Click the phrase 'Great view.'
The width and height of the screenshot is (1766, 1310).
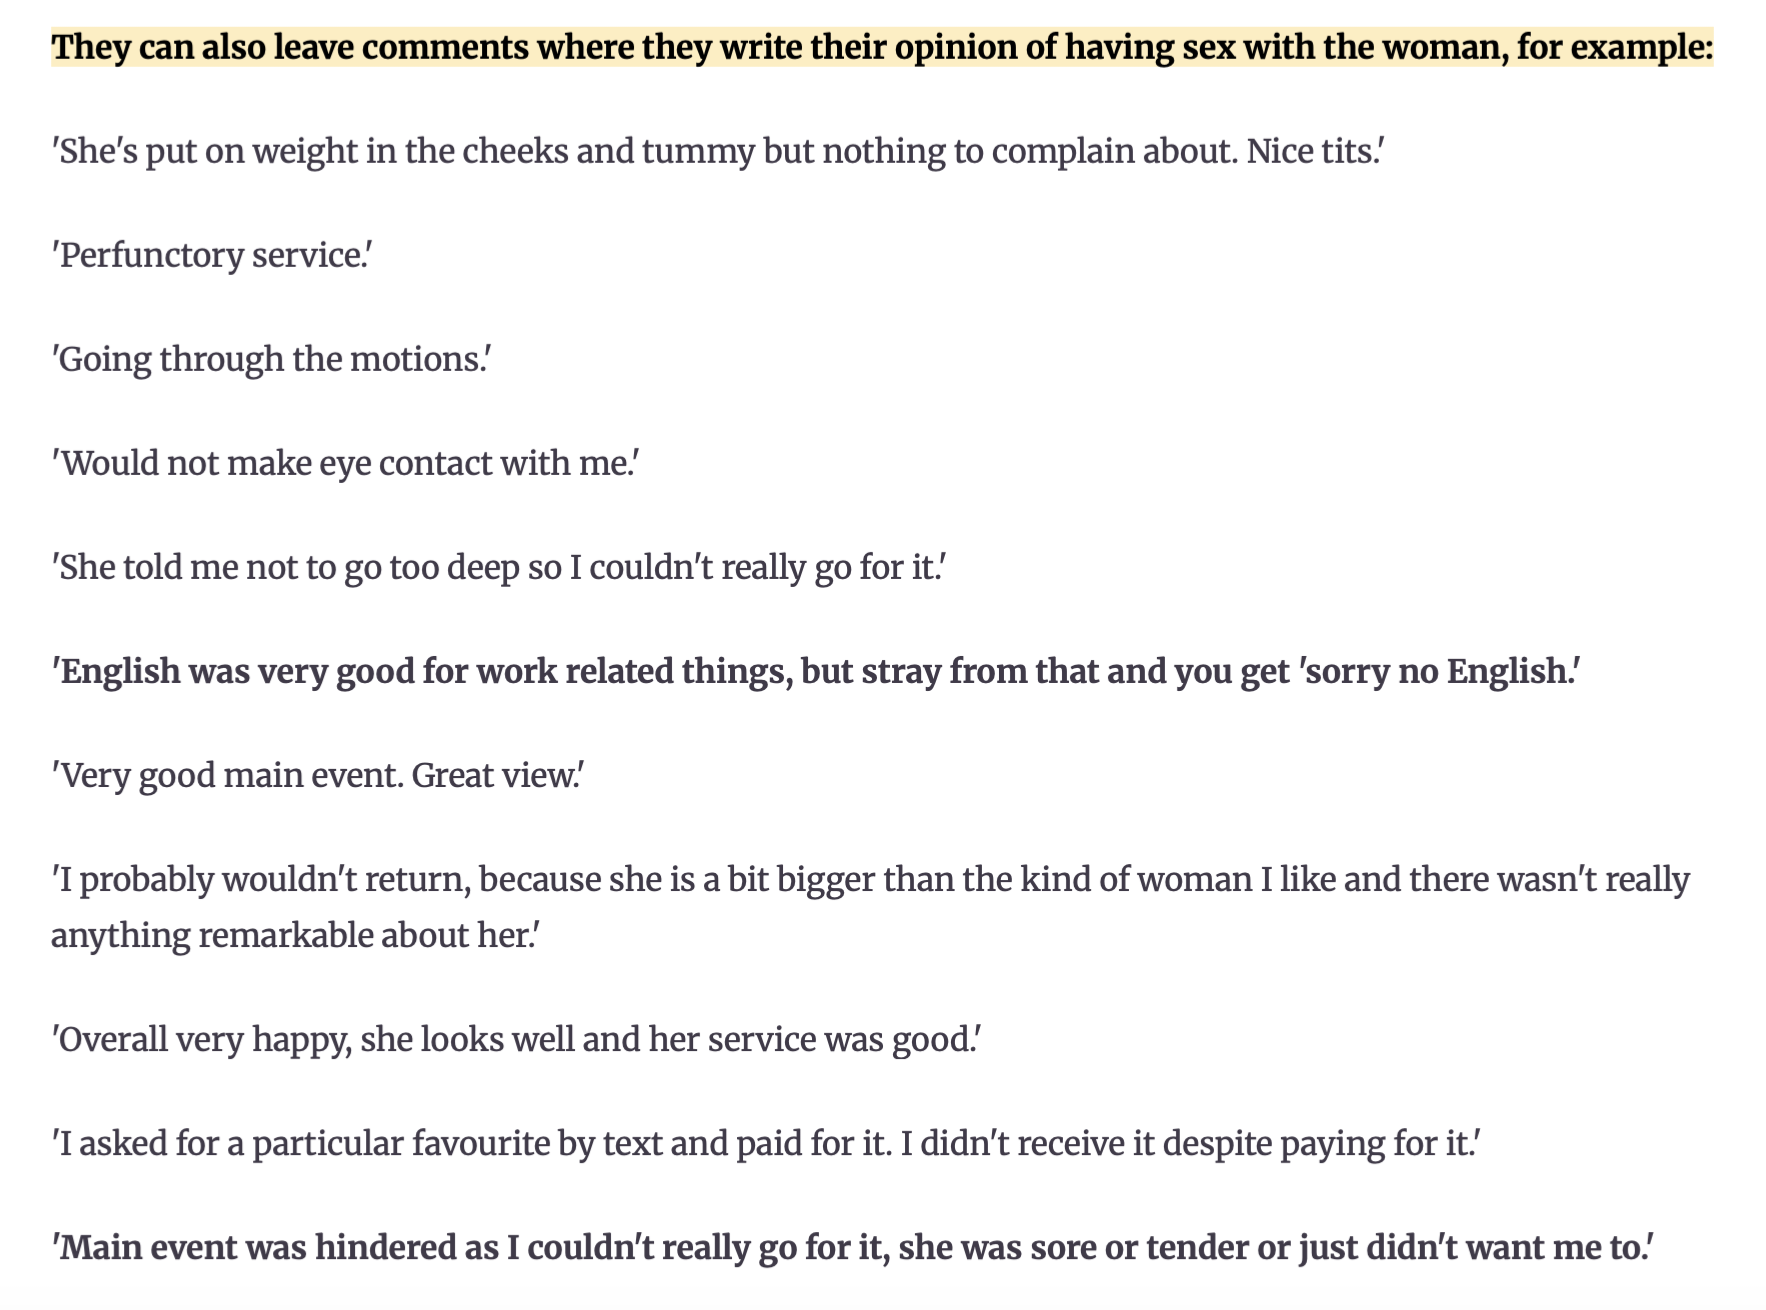pyautogui.click(x=497, y=775)
